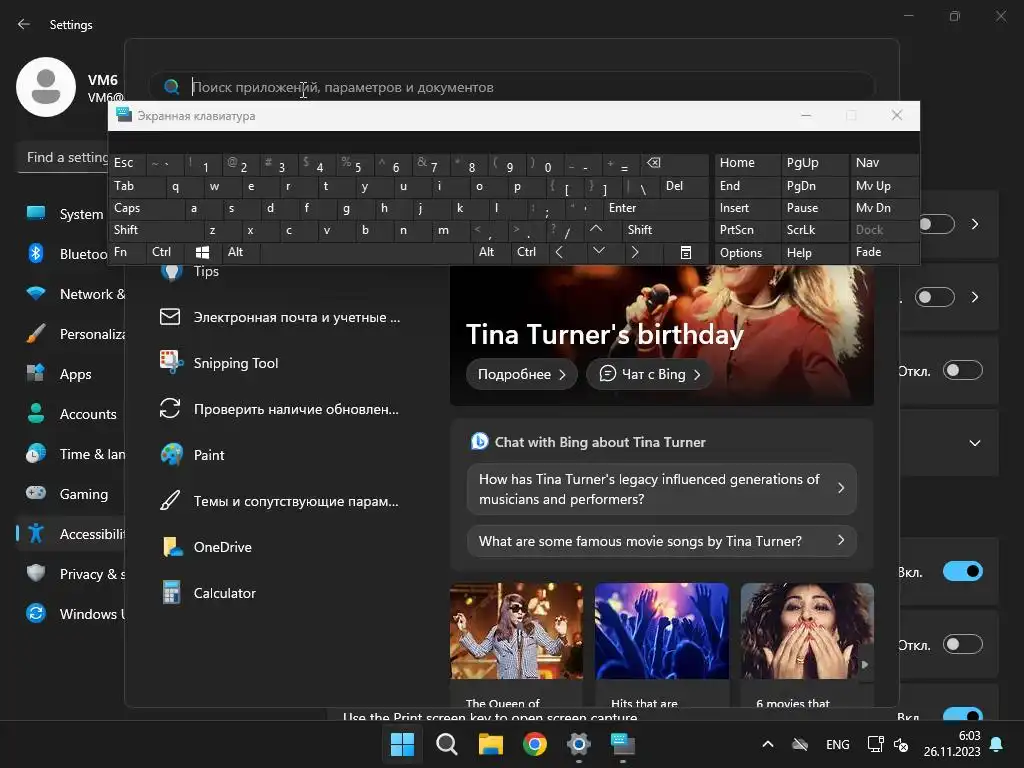The height and width of the screenshot is (768, 1024).
Task: Click the Поиск приложений search field
Action: [x=513, y=87]
